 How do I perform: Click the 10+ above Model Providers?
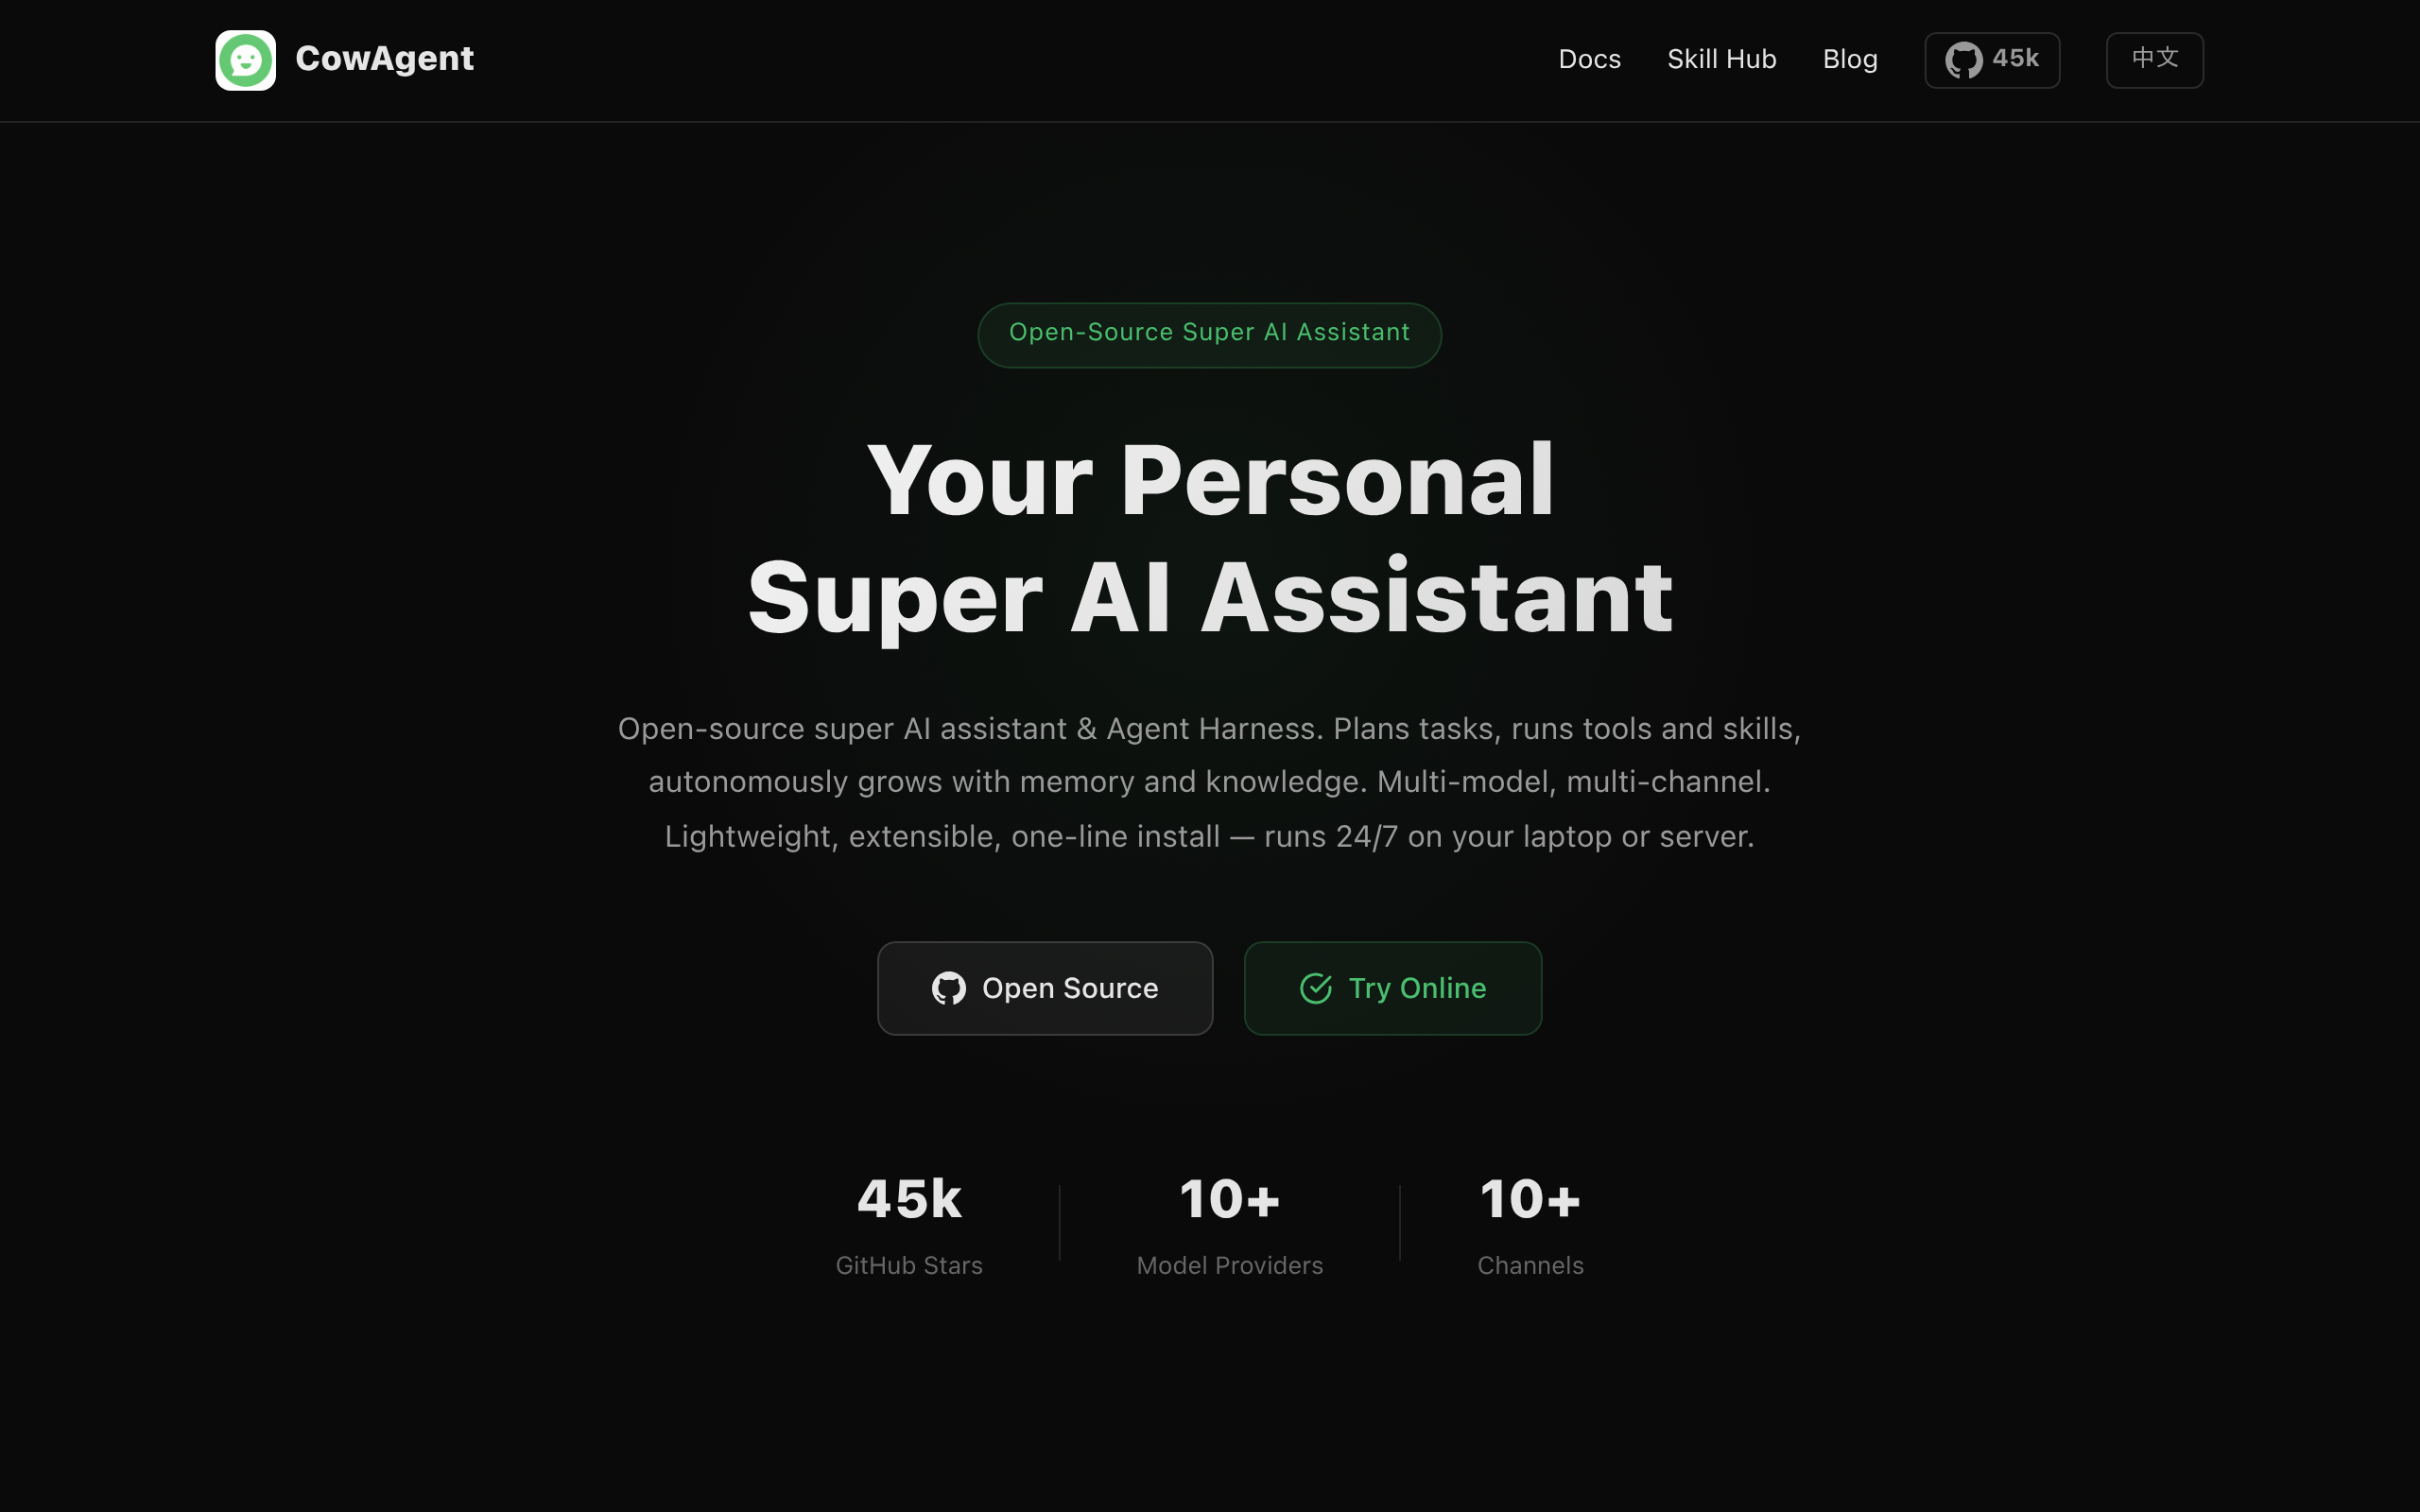(1229, 1199)
